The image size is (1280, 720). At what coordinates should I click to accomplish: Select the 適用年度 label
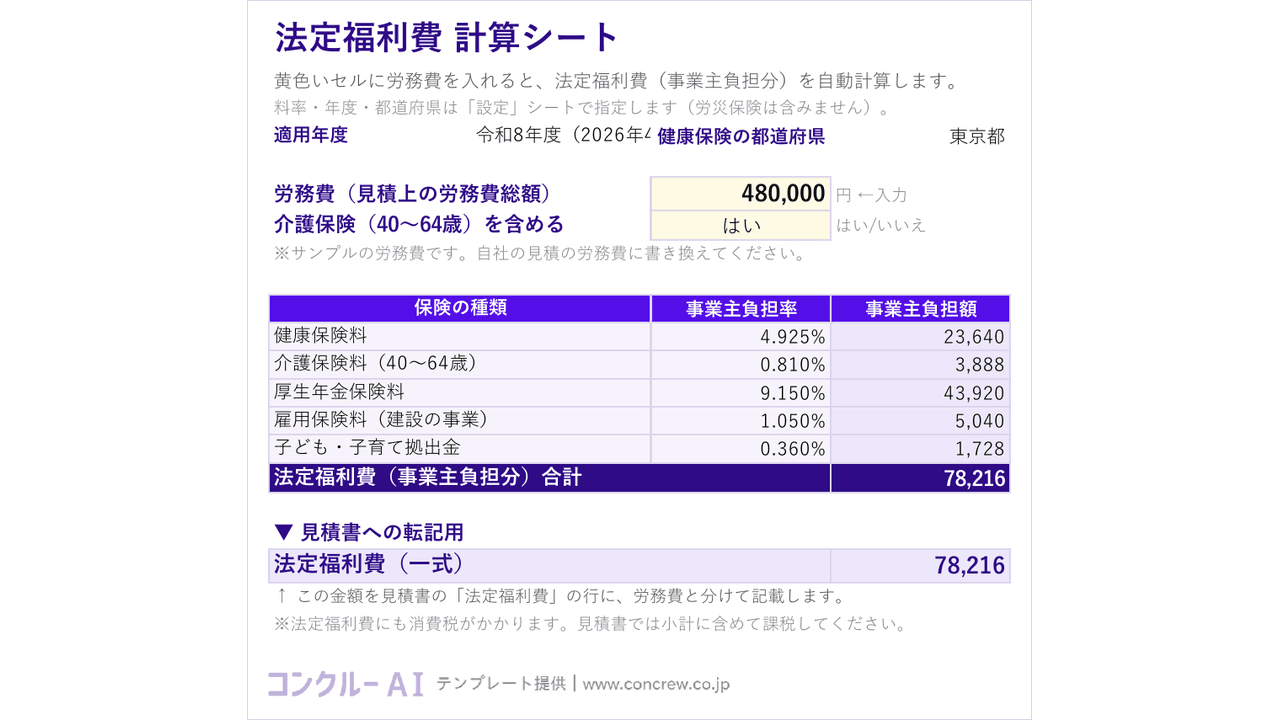pos(311,135)
